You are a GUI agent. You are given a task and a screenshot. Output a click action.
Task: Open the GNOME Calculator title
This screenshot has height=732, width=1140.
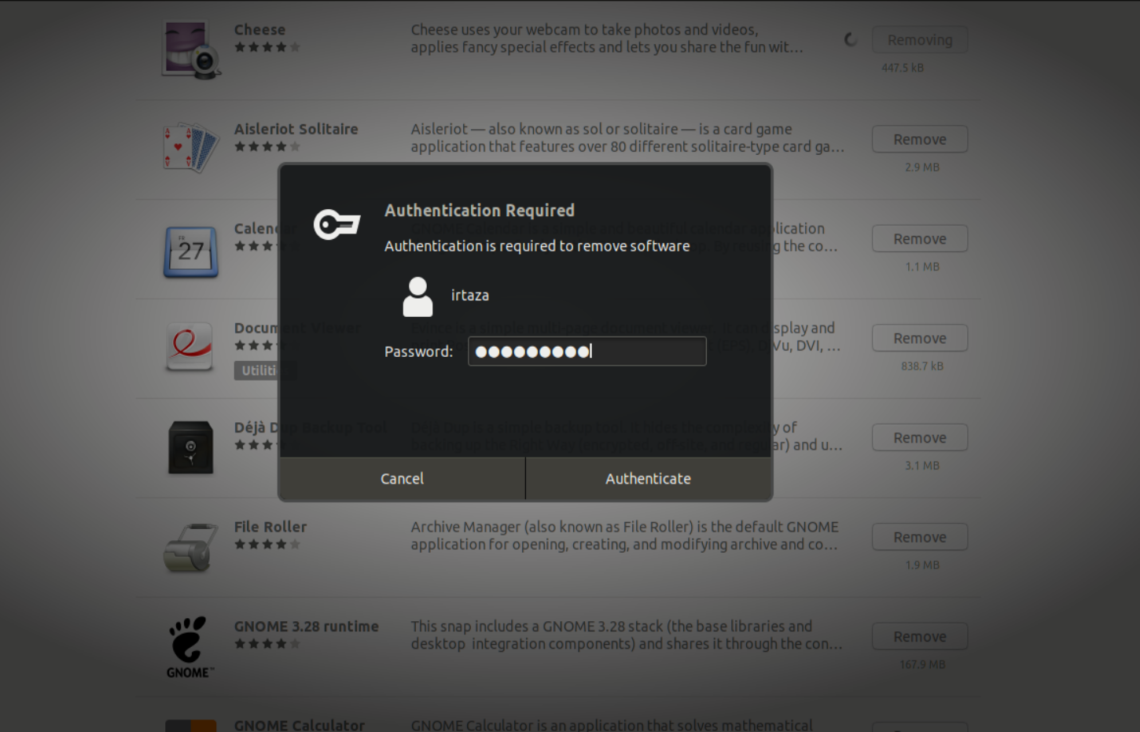299,725
